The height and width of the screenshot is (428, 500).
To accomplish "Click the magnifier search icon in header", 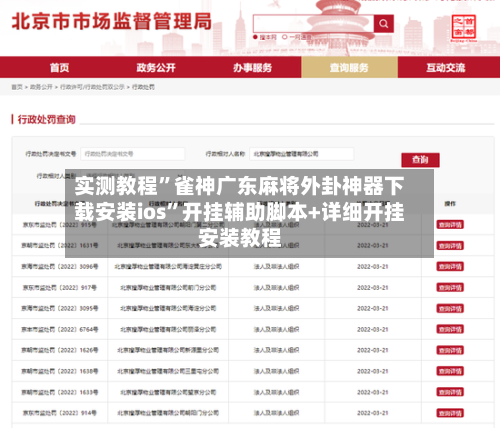I will click(384, 24).
